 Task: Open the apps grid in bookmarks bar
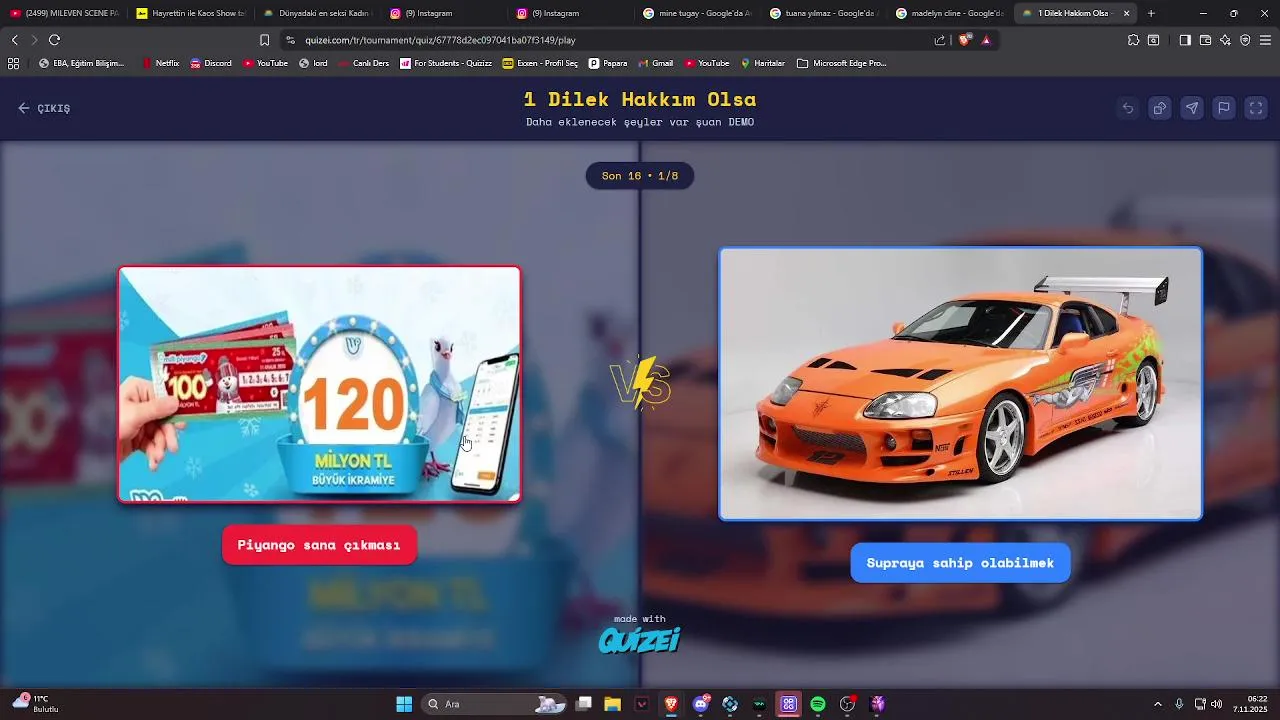click(x=13, y=63)
